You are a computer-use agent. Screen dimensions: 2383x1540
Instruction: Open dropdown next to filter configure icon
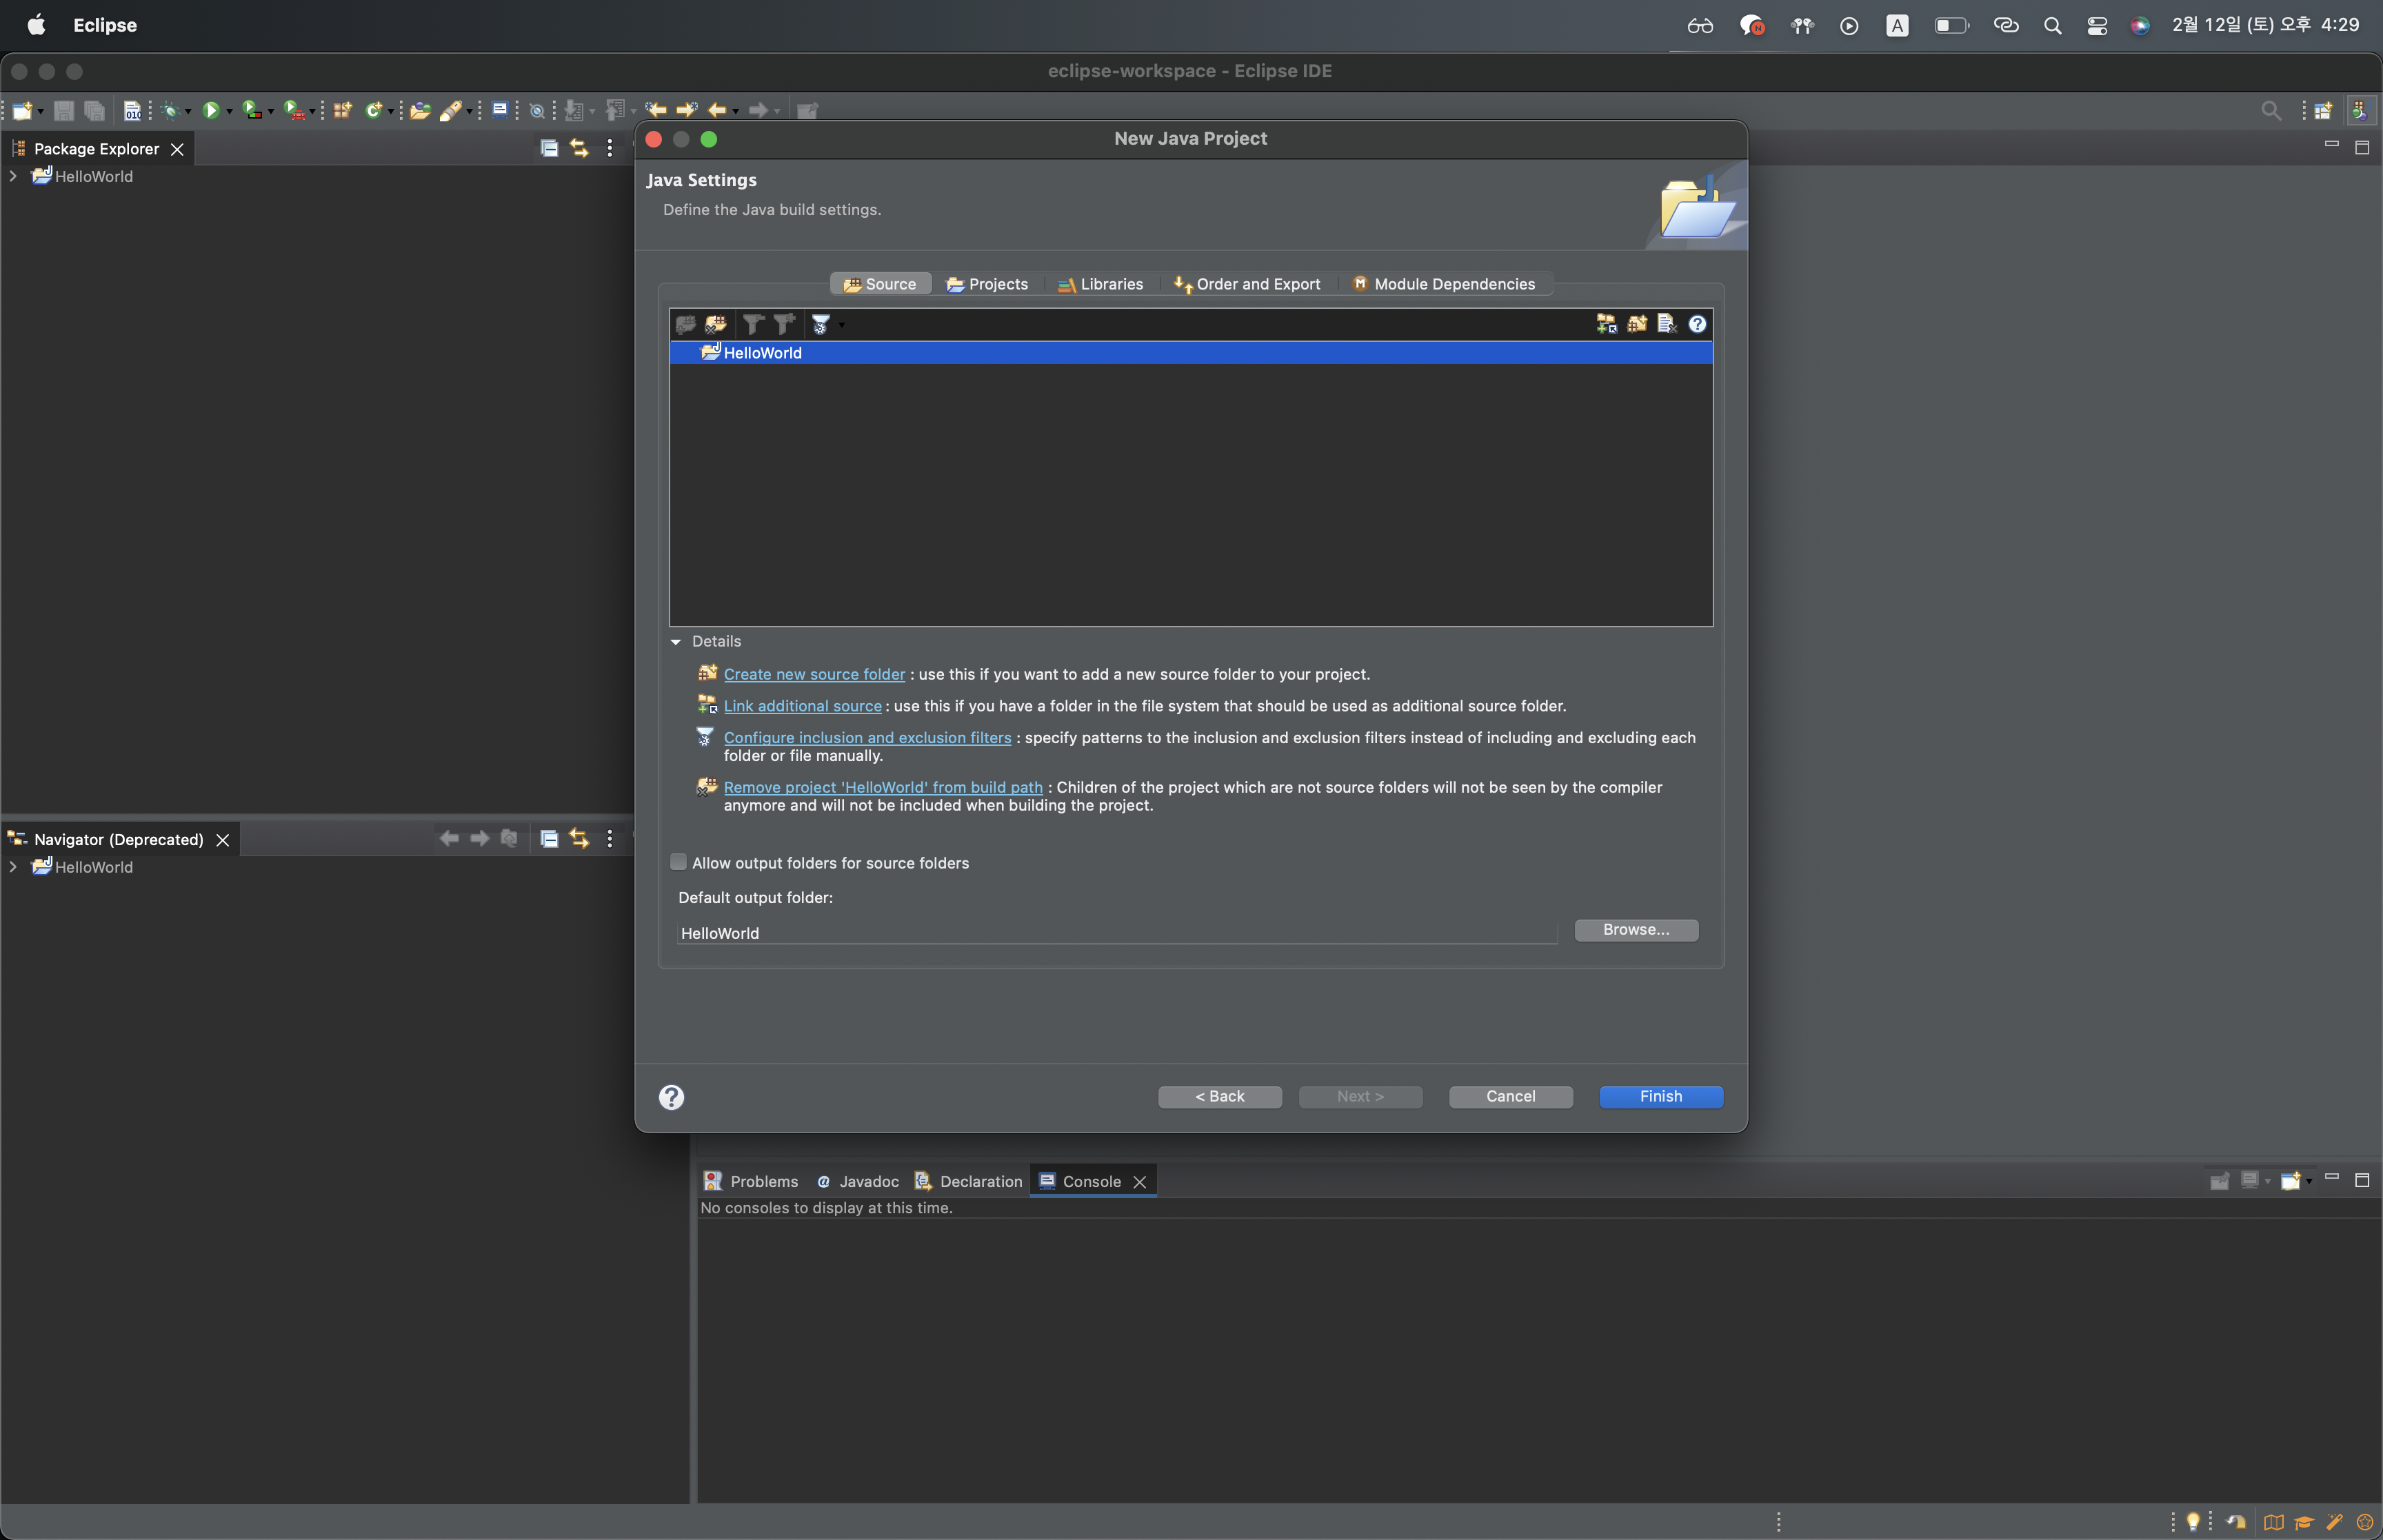(841, 325)
